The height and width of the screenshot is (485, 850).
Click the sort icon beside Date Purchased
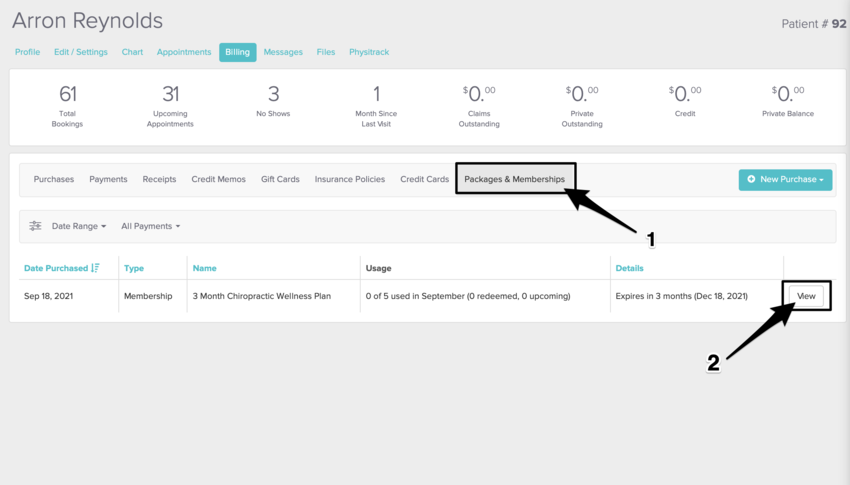coord(95,268)
